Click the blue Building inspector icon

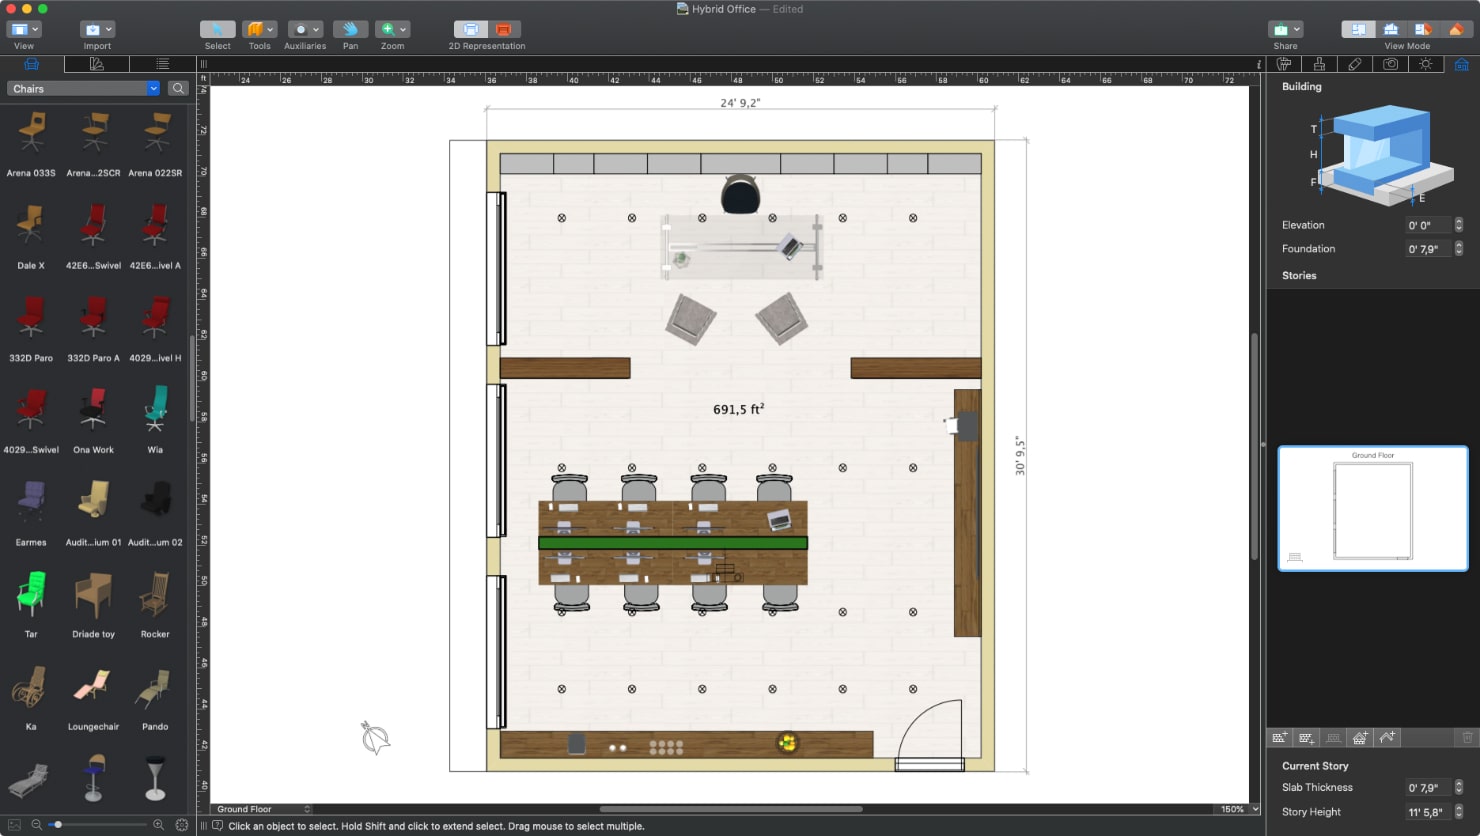(1462, 63)
